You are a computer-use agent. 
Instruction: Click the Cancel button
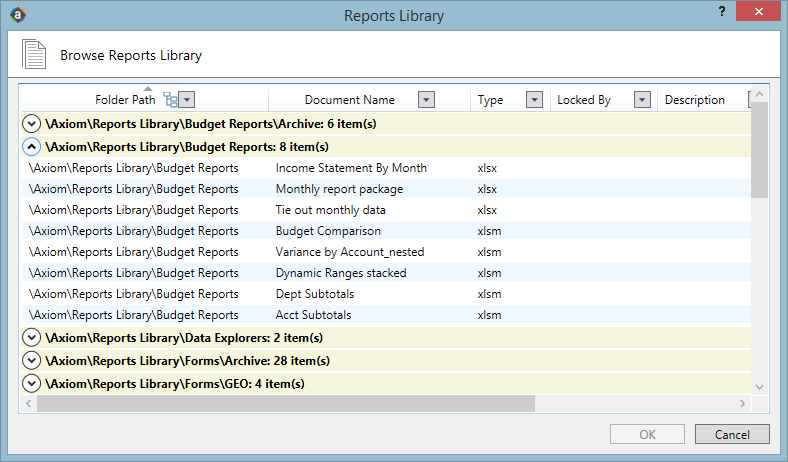(732, 434)
